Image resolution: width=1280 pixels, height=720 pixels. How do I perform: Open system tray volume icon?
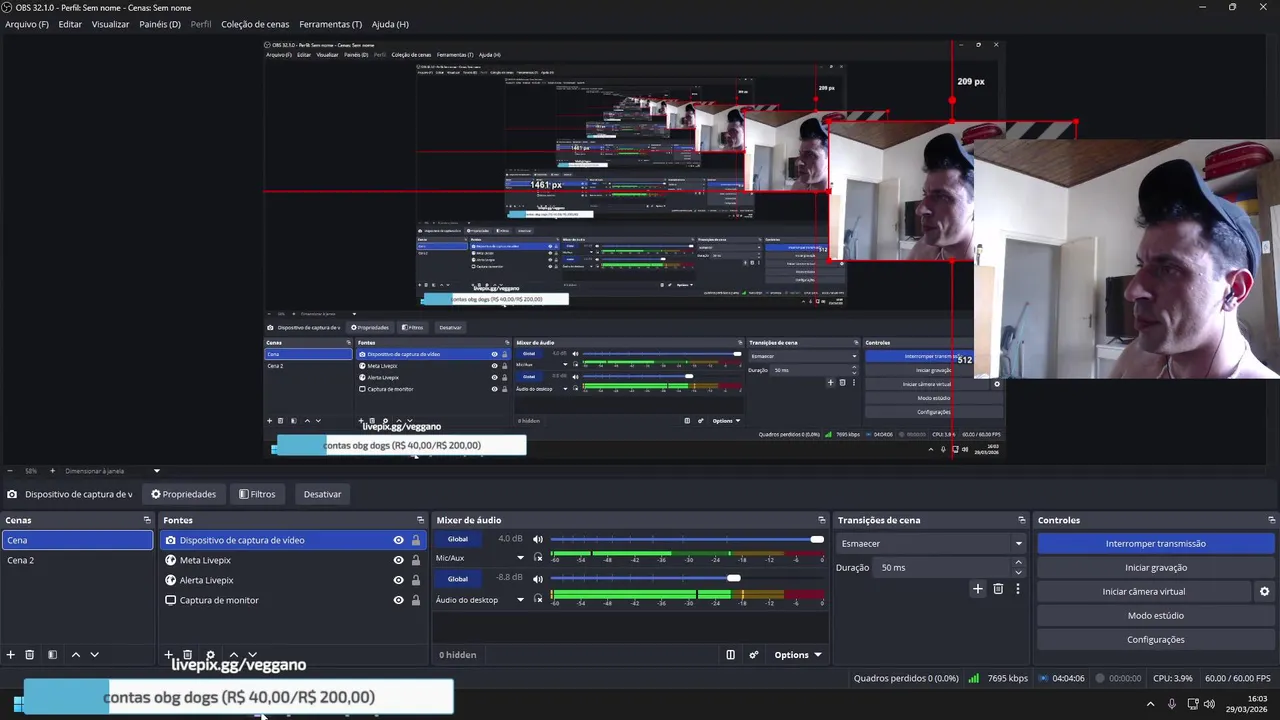coord(1209,704)
